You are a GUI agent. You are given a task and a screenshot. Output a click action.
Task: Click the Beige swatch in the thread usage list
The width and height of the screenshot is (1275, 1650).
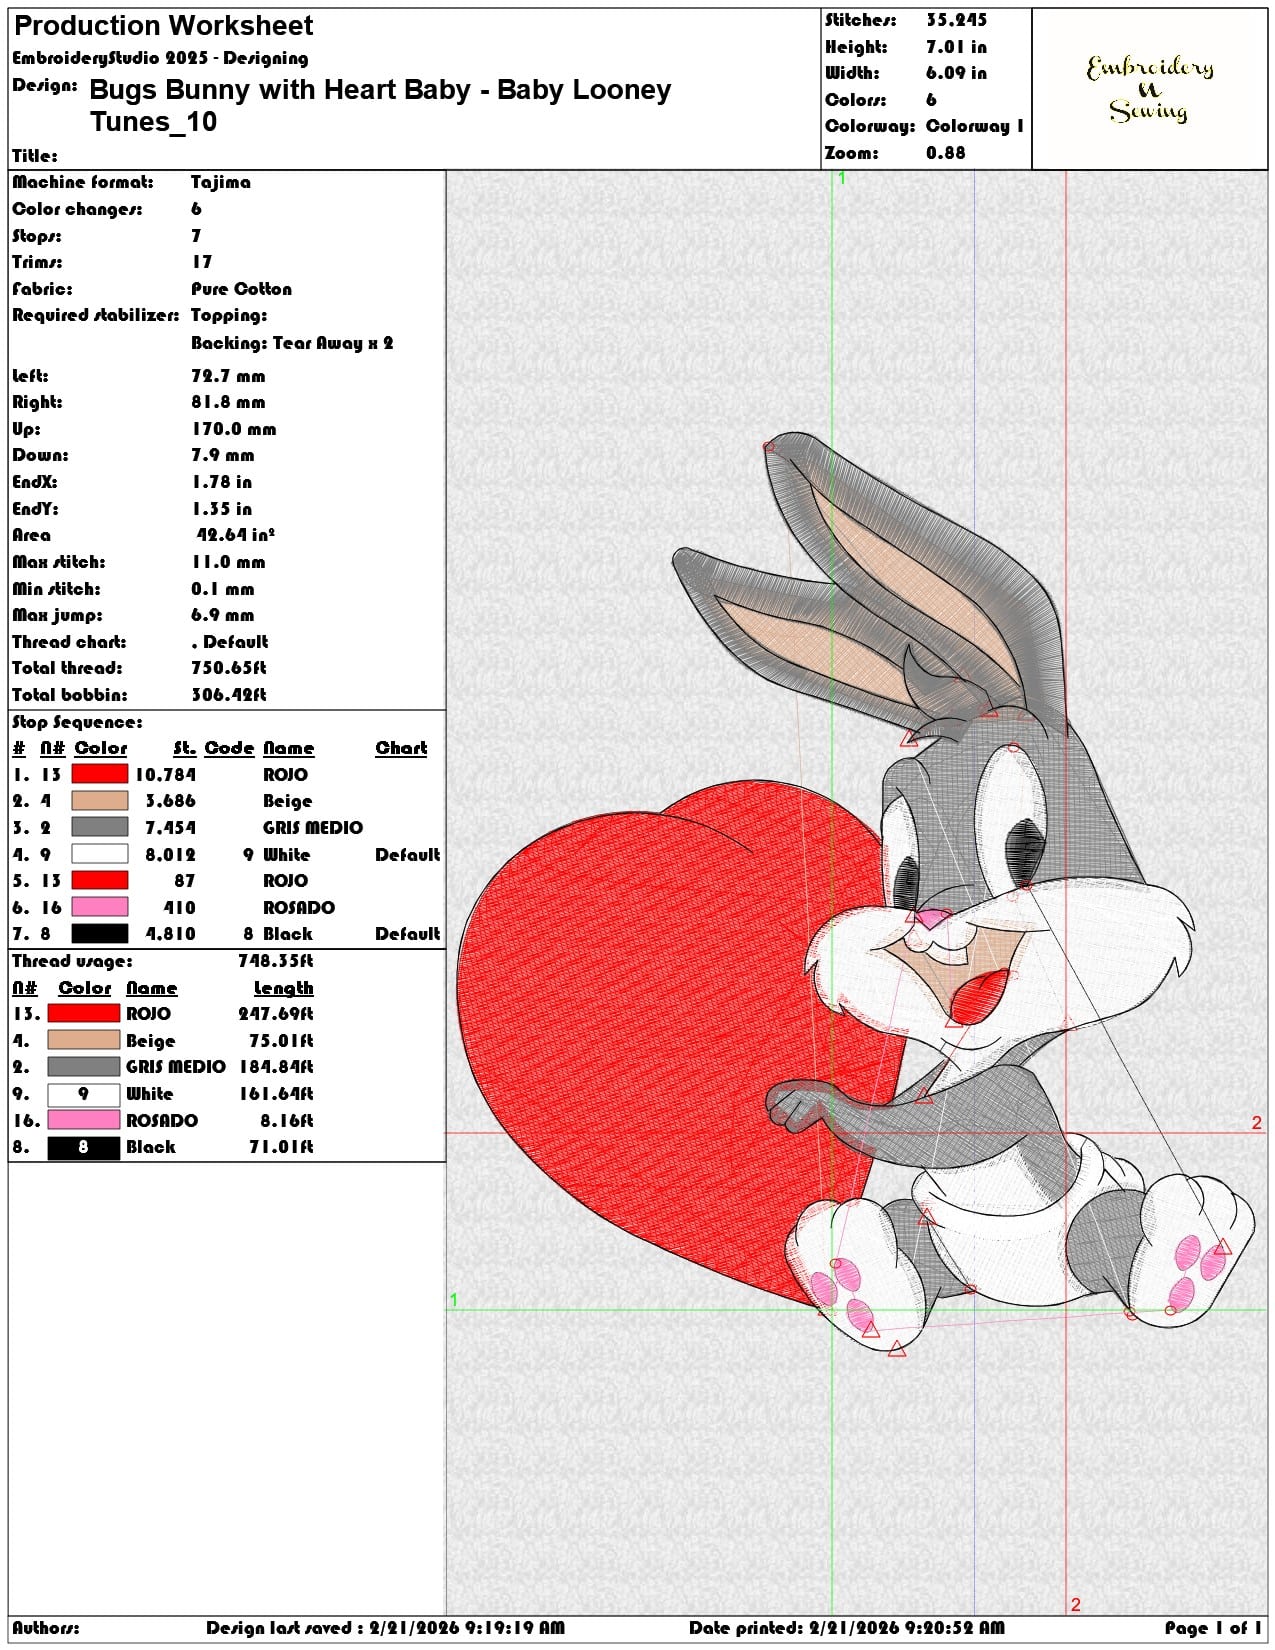click(84, 1040)
